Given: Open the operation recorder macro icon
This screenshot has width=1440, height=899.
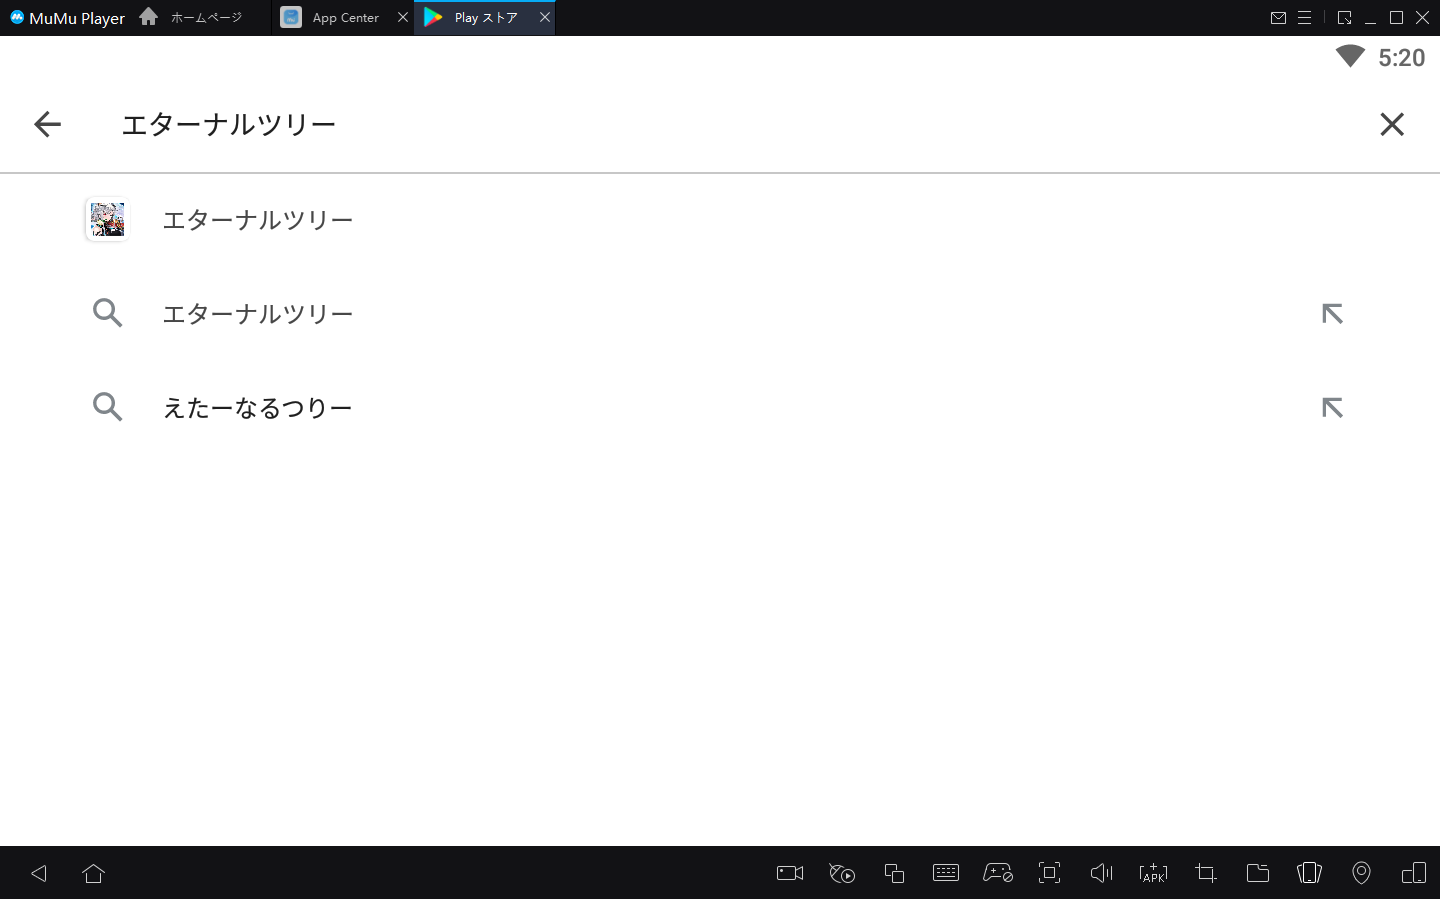Looking at the screenshot, I should click(842, 873).
